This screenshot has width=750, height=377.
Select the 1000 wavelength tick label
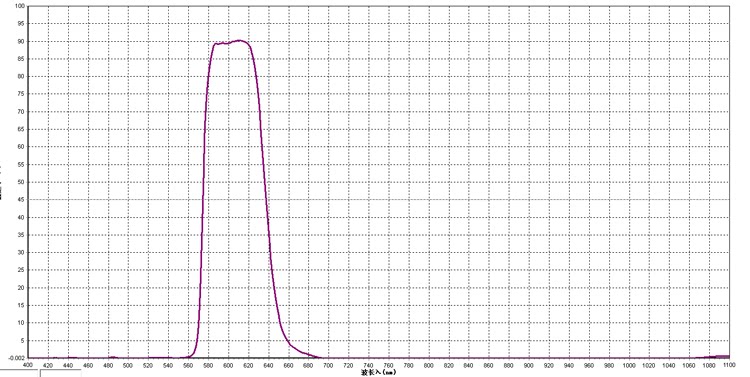click(629, 366)
